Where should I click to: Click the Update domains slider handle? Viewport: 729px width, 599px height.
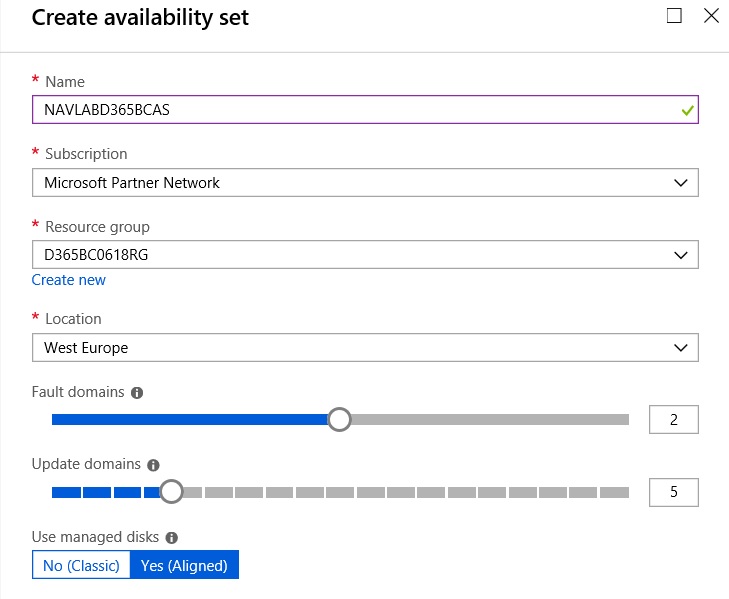pyautogui.click(x=171, y=492)
